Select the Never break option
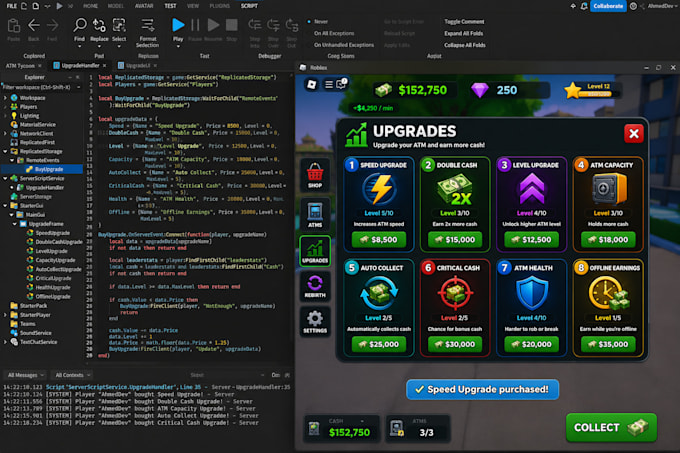Image resolution: width=680 pixels, height=453 pixels. [321, 22]
